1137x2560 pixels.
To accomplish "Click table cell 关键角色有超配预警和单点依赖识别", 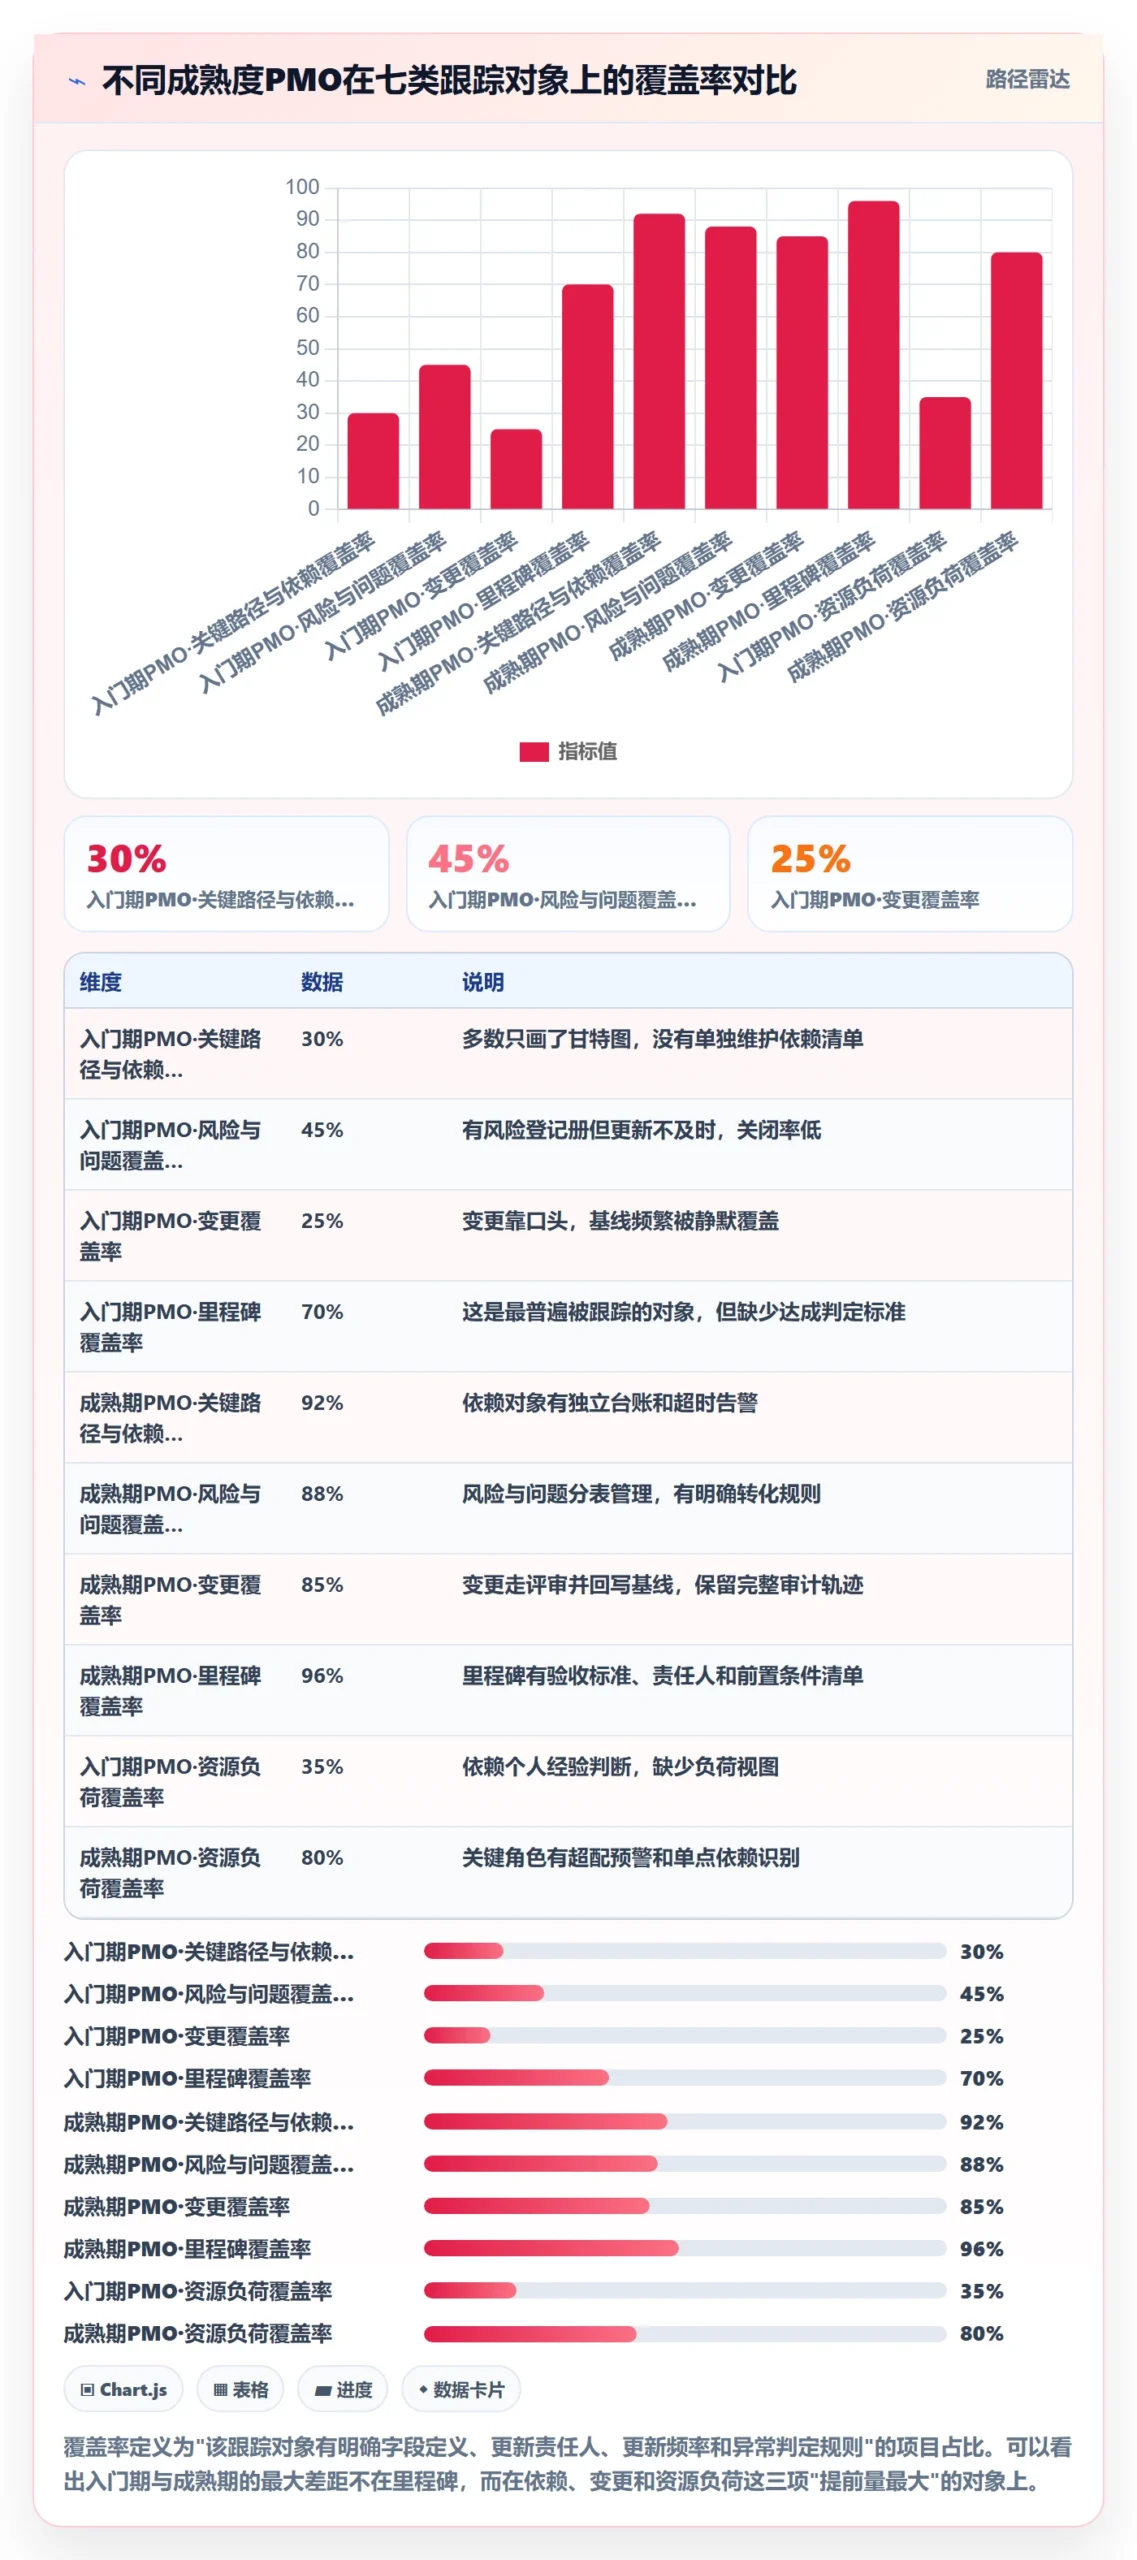I will (x=630, y=1858).
